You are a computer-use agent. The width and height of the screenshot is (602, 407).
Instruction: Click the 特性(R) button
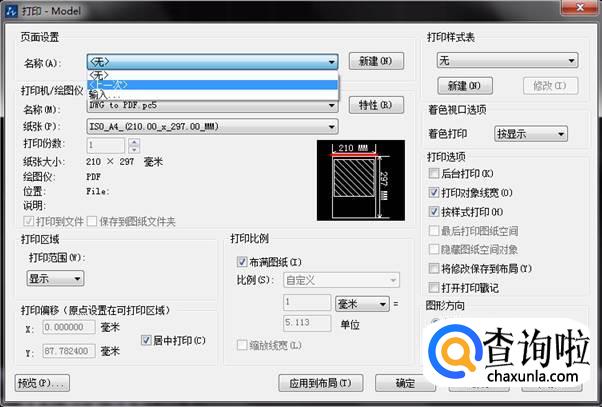point(376,105)
